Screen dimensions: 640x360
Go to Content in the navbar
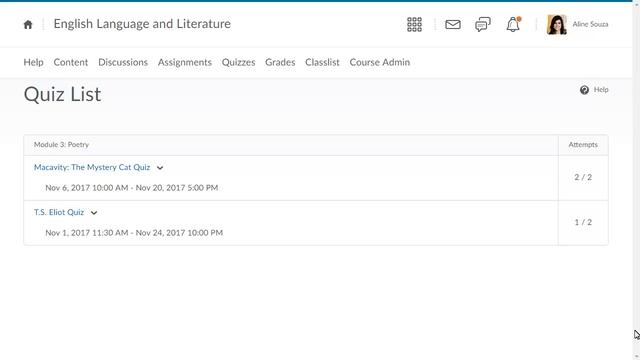[x=71, y=62]
